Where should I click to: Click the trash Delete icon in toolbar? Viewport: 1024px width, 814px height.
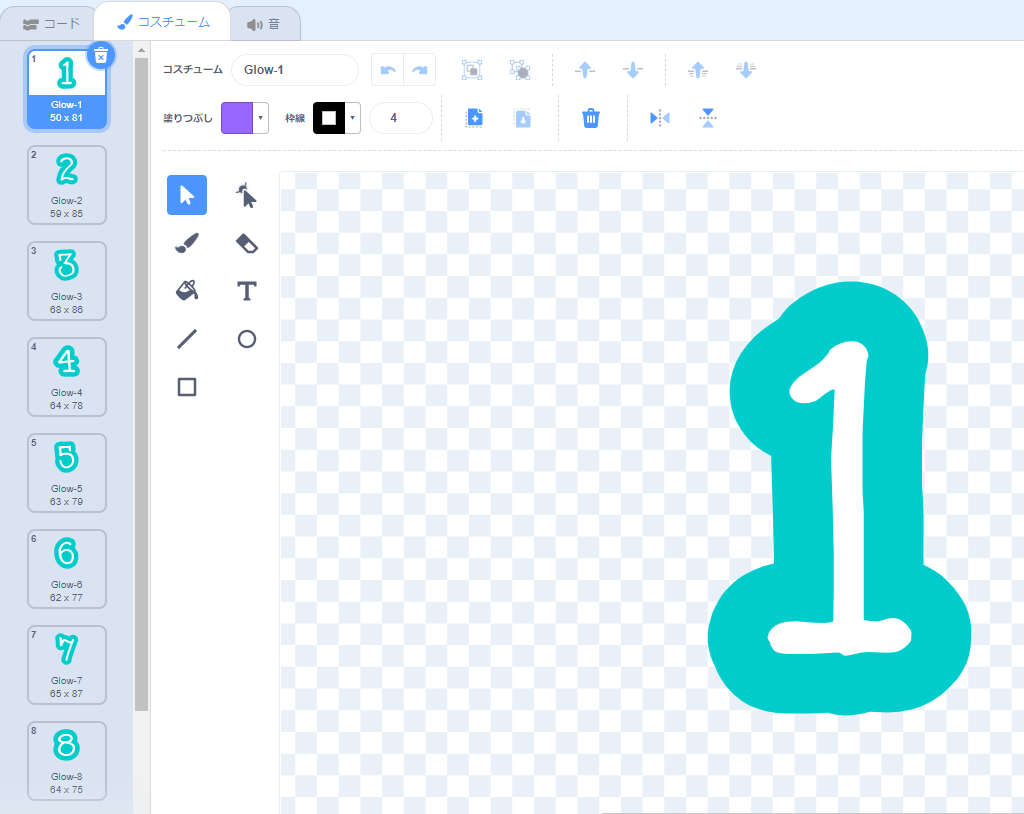591,118
